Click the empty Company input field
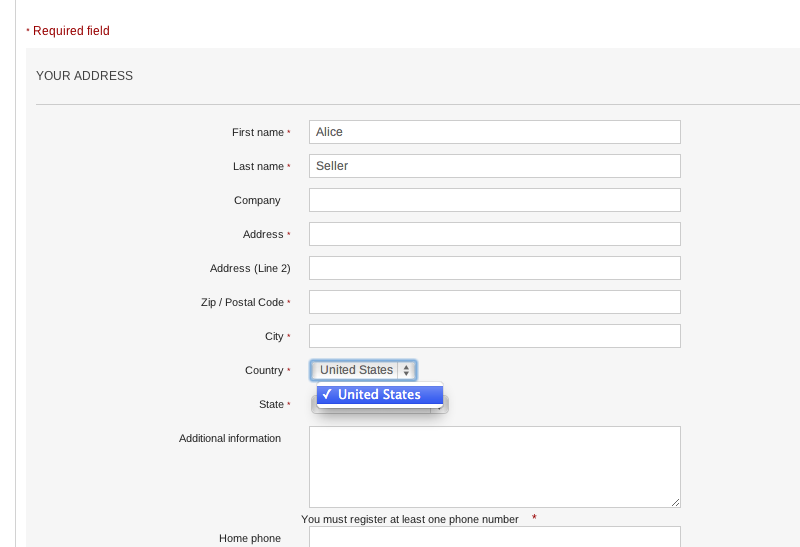Image resolution: width=800 pixels, height=547 pixels. tap(494, 200)
